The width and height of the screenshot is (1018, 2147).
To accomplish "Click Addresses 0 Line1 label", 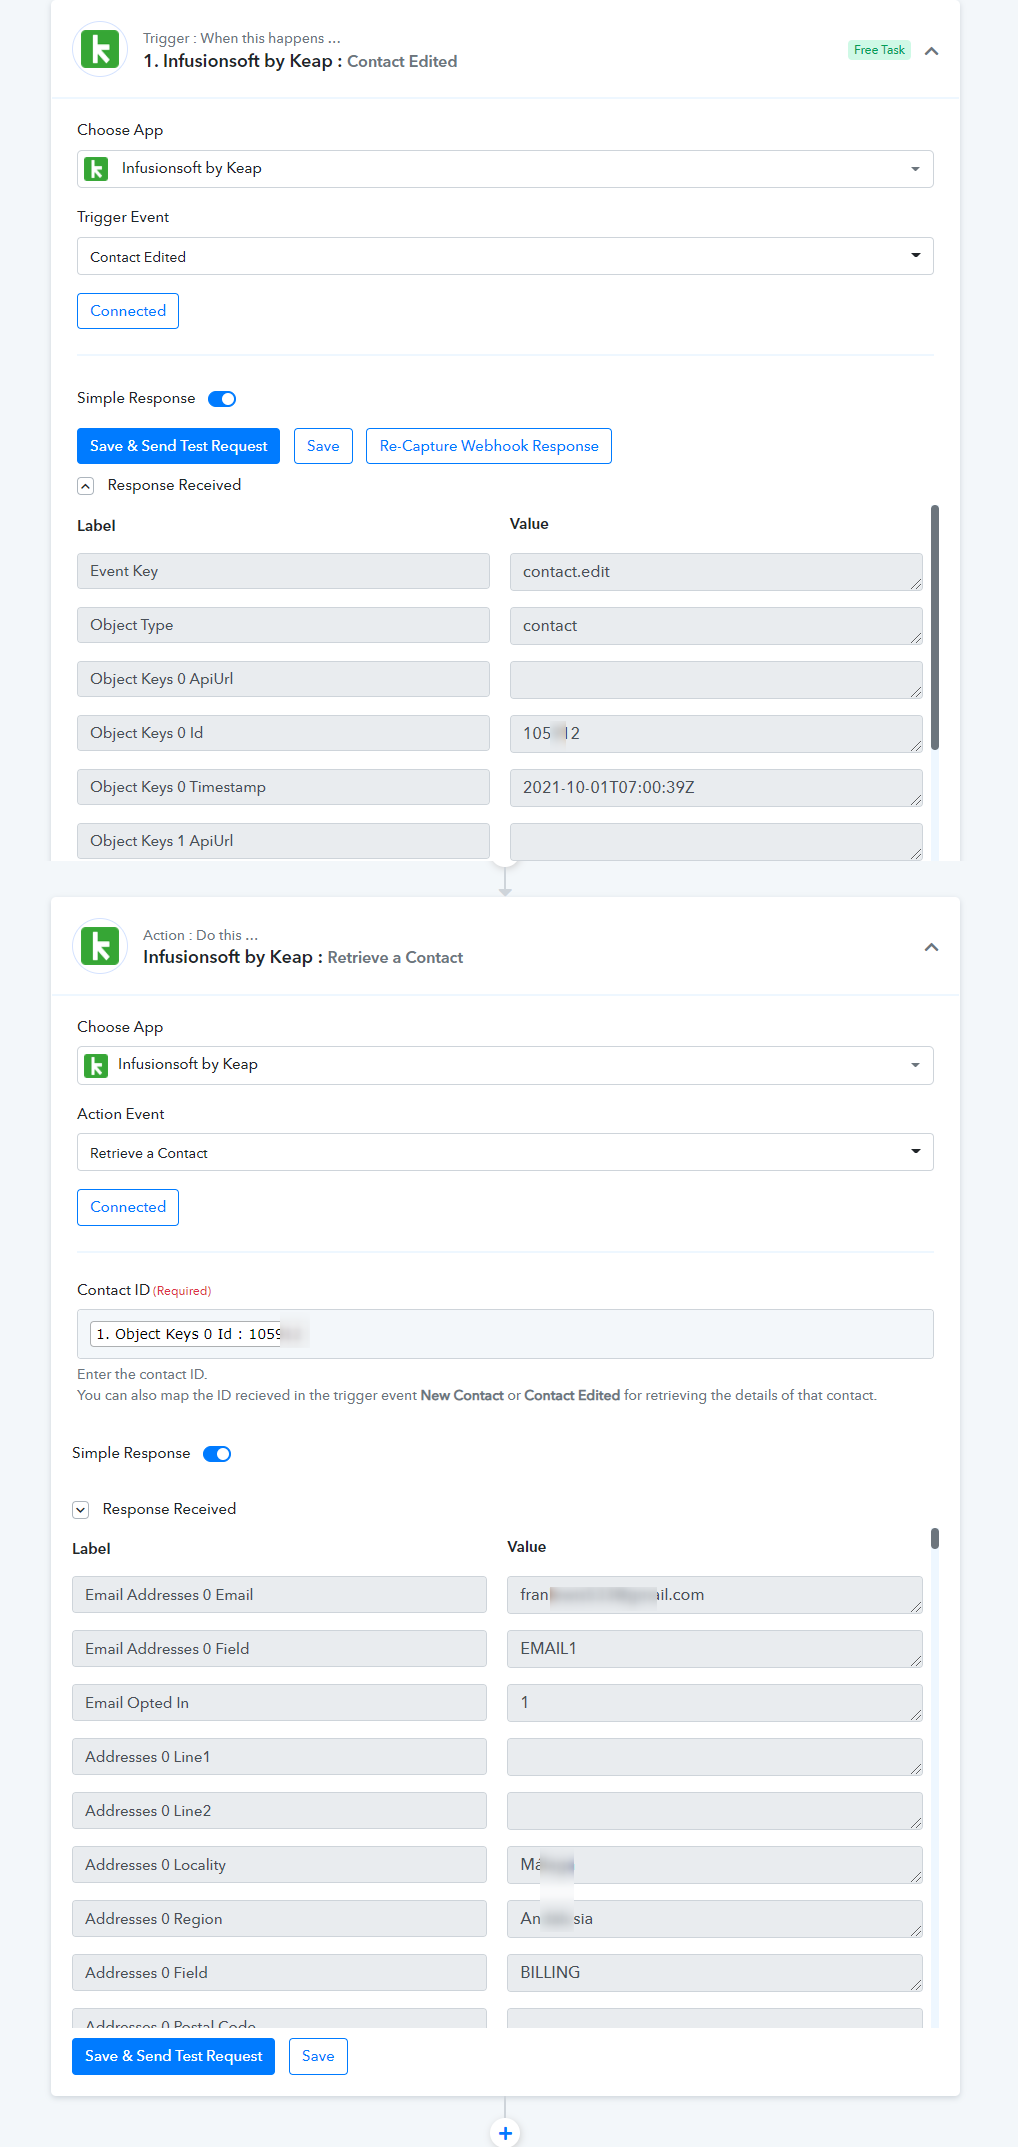I will [279, 1757].
